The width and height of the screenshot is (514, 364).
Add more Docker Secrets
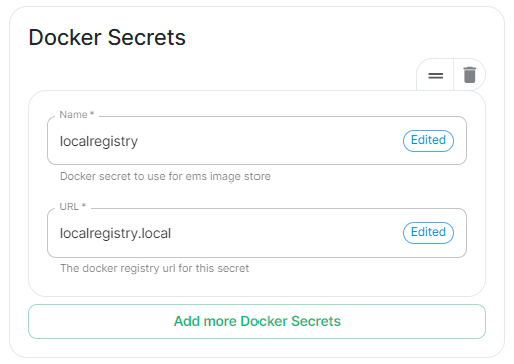[257, 321]
